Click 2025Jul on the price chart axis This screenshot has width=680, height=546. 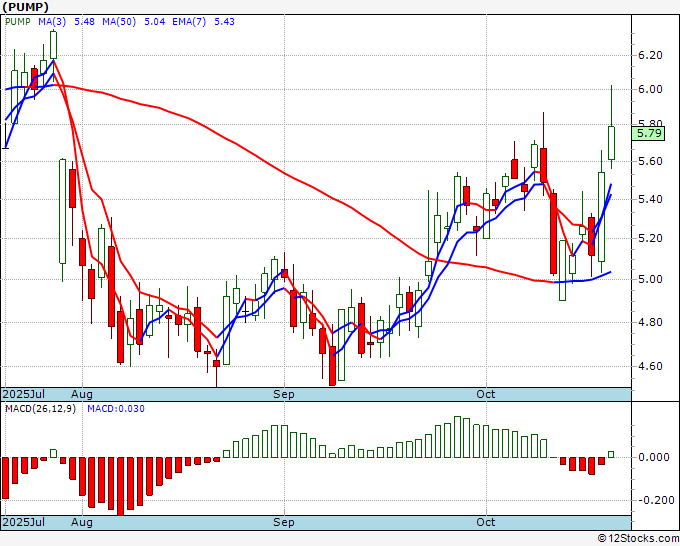(24, 394)
